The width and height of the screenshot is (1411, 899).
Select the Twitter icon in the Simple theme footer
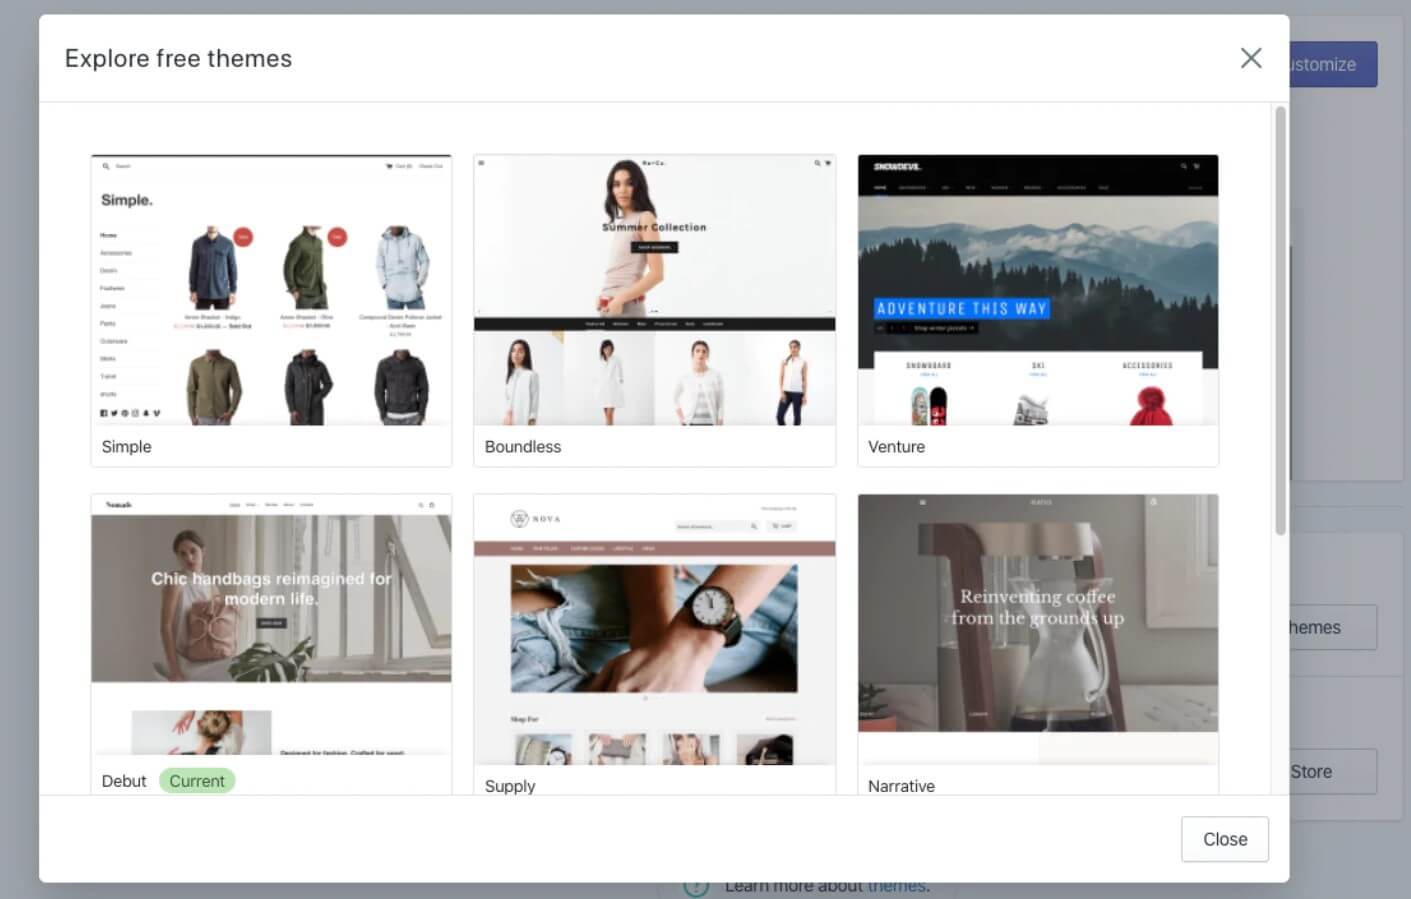(x=114, y=413)
